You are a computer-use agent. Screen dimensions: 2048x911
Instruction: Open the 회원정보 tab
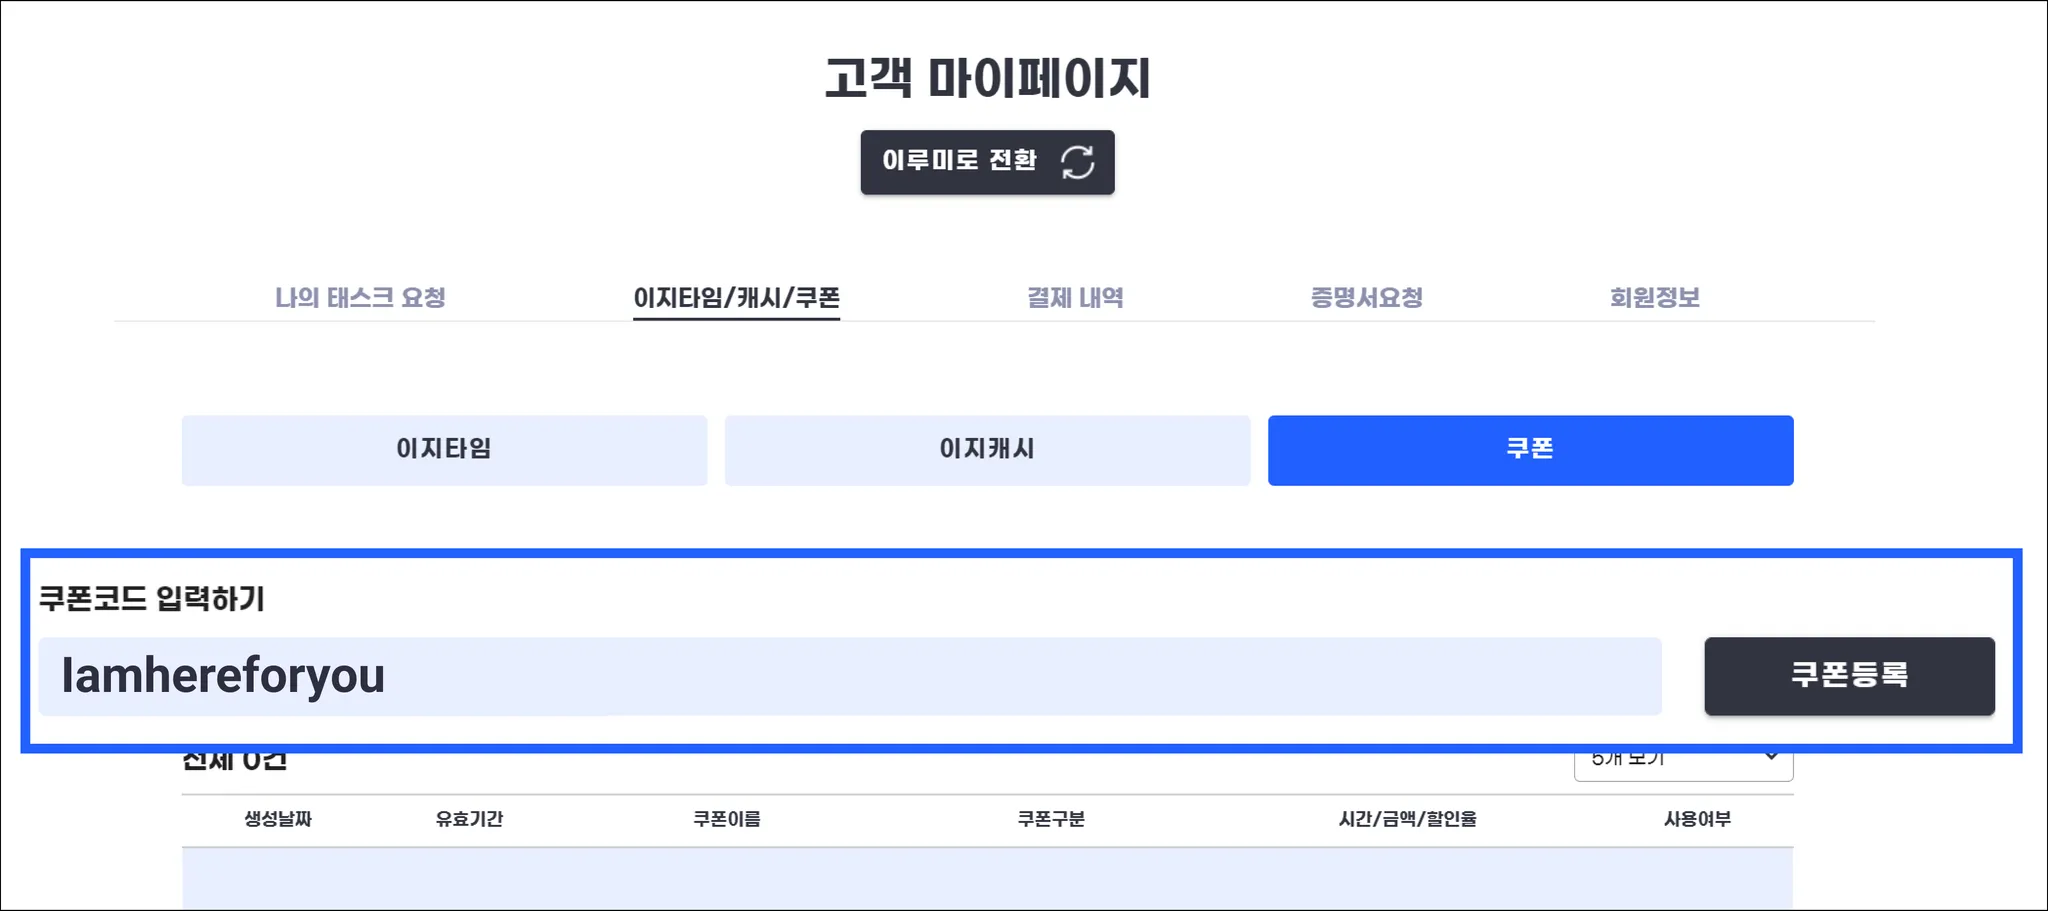[1654, 297]
